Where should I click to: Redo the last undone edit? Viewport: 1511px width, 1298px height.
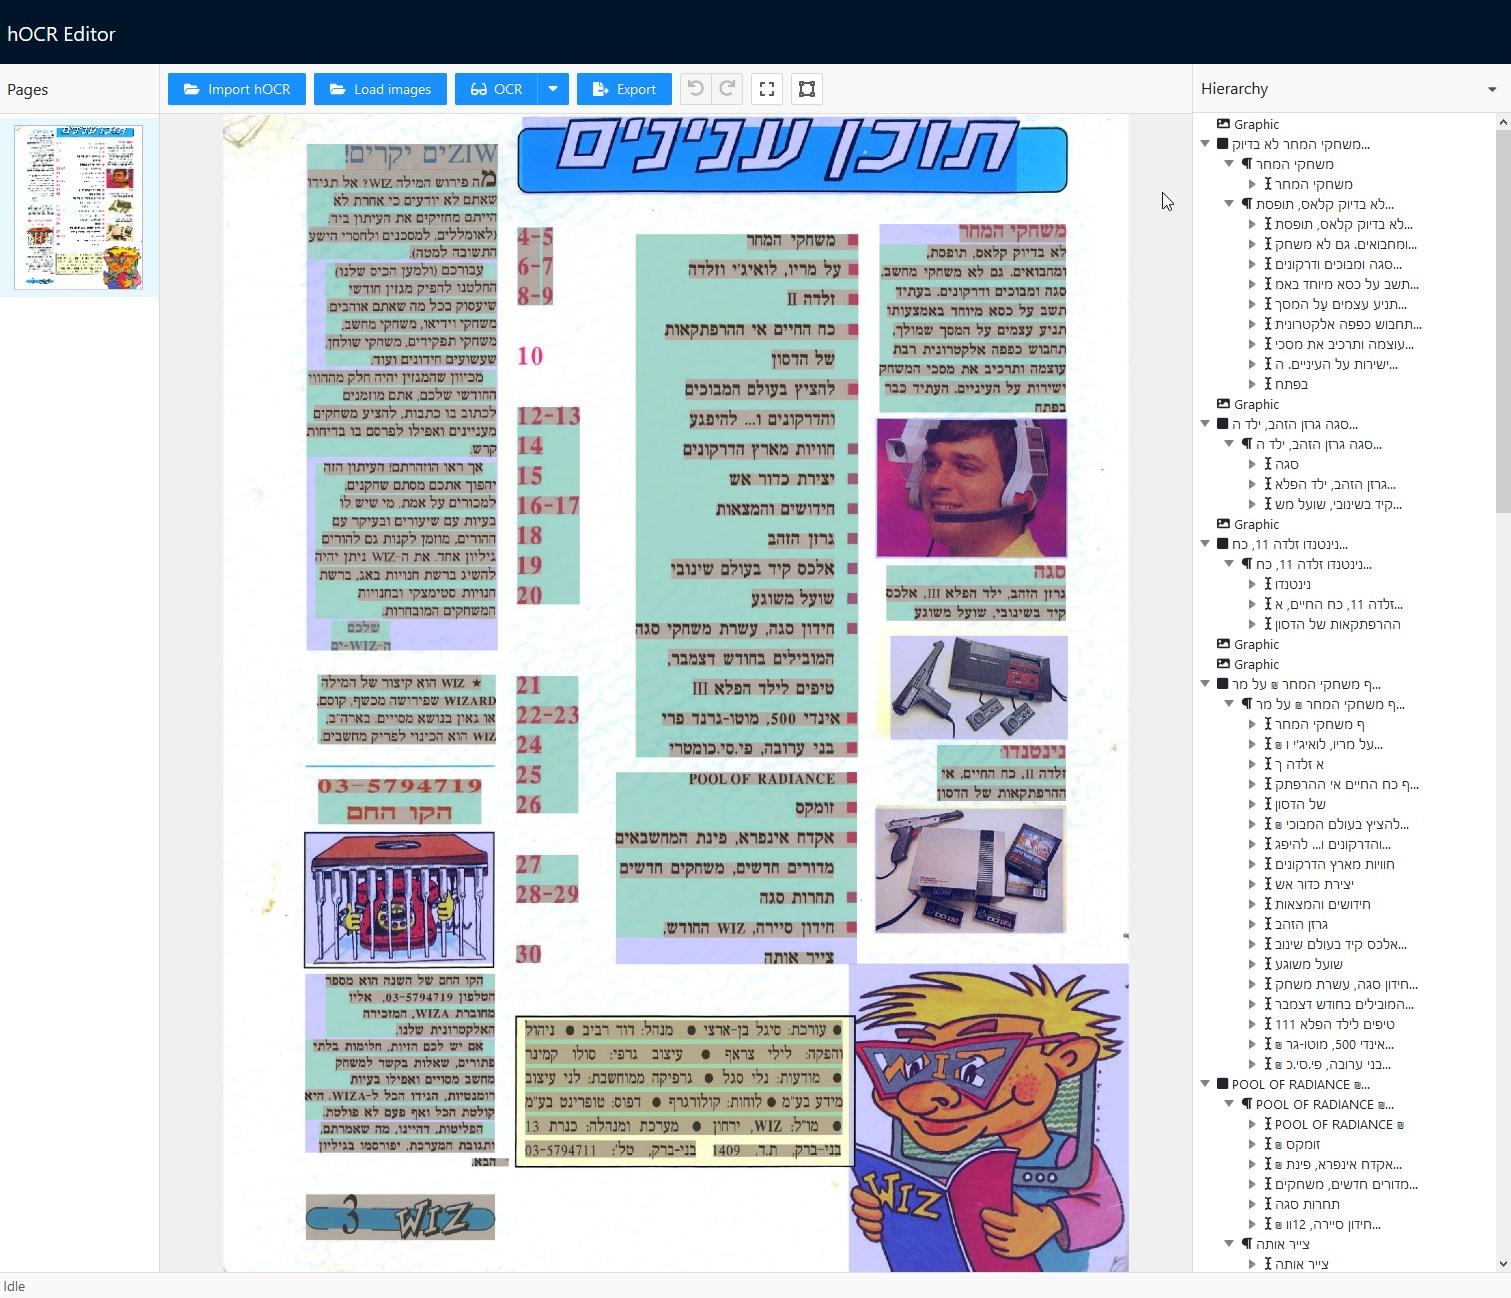(x=728, y=89)
